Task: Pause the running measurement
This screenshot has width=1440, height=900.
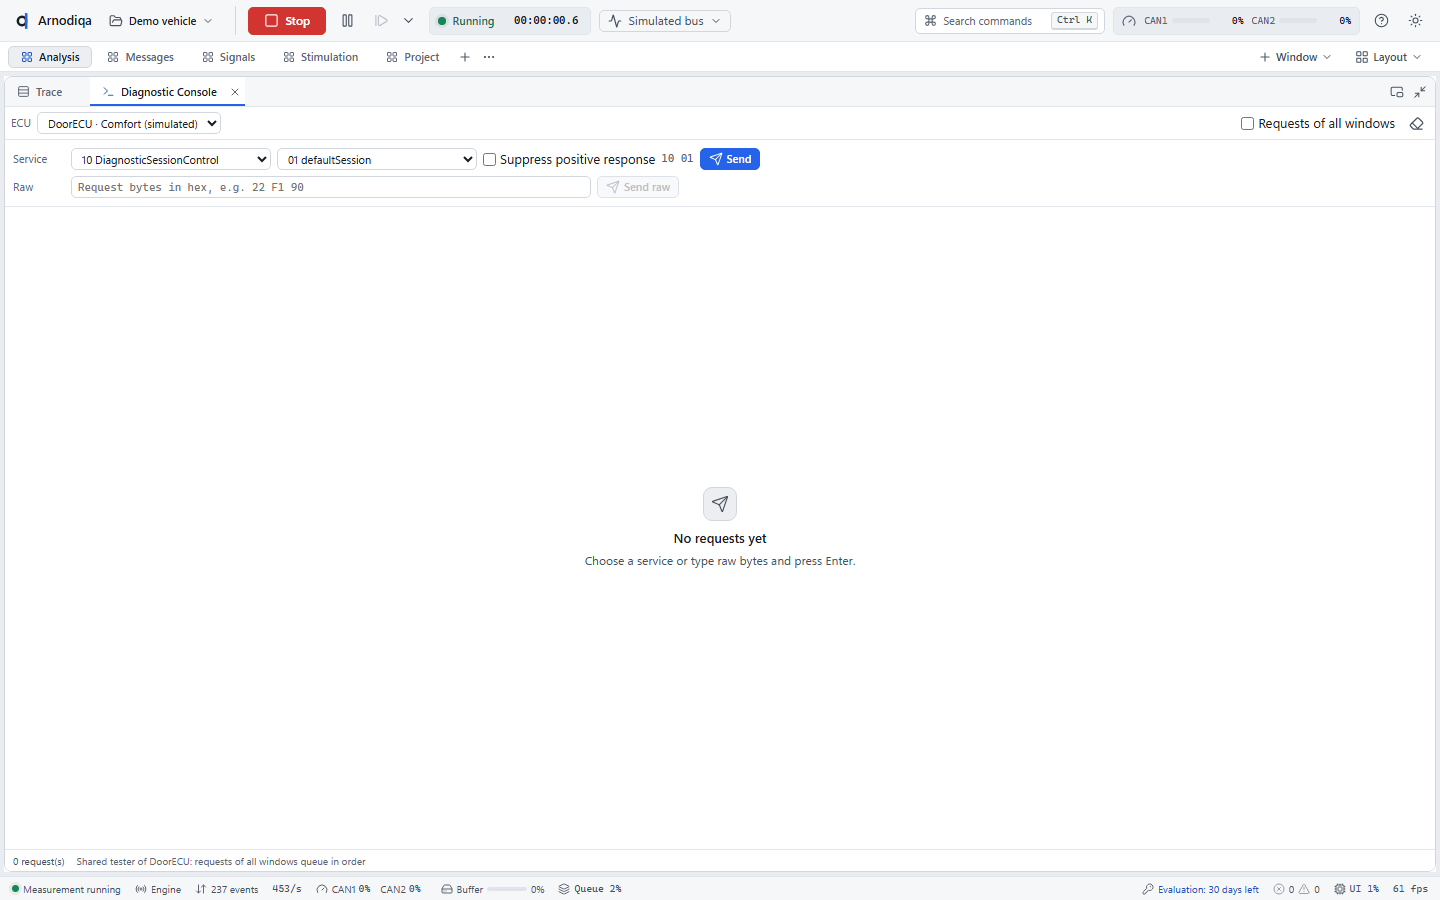Action: (347, 21)
